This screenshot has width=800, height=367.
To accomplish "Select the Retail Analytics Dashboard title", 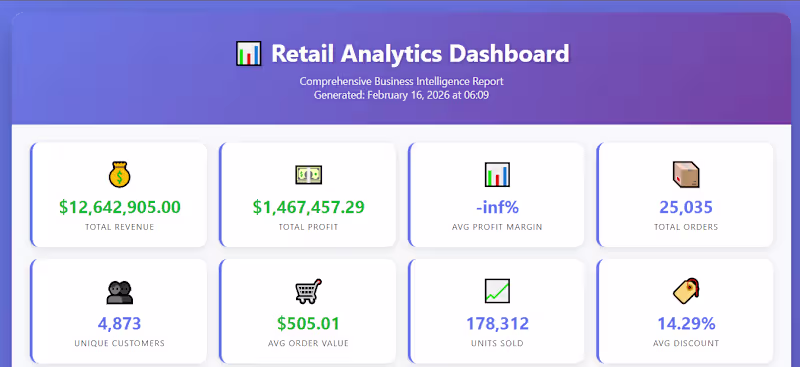I will point(420,54).
